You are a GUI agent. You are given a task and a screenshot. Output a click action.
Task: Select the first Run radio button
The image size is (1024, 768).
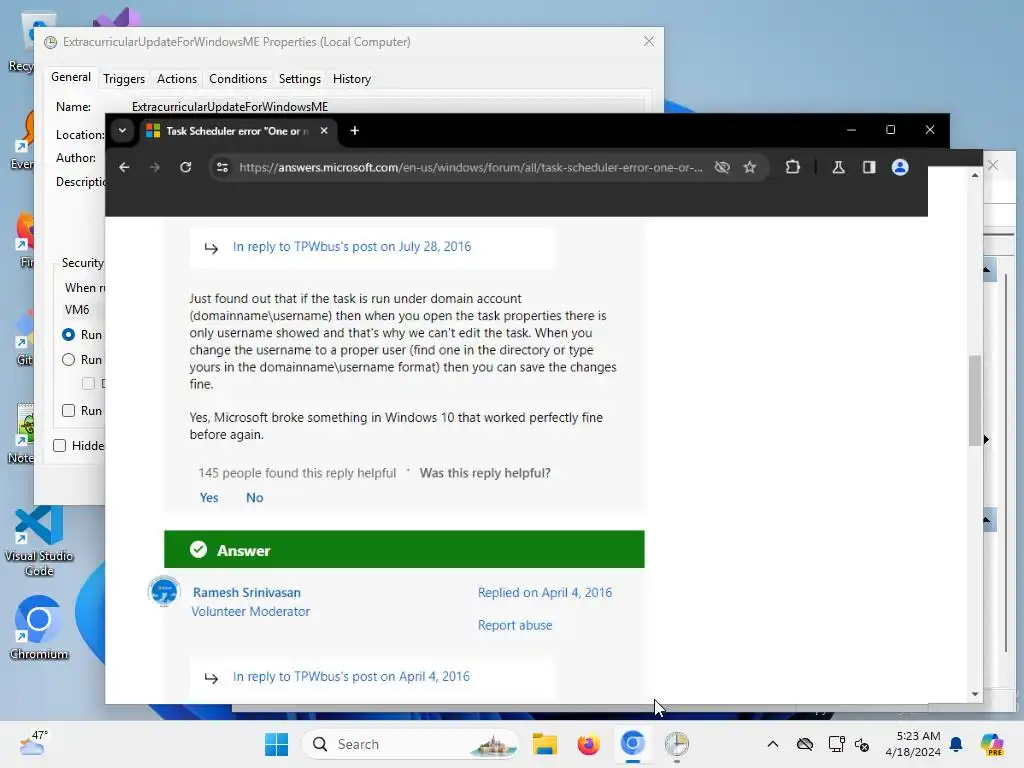[69, 334]
